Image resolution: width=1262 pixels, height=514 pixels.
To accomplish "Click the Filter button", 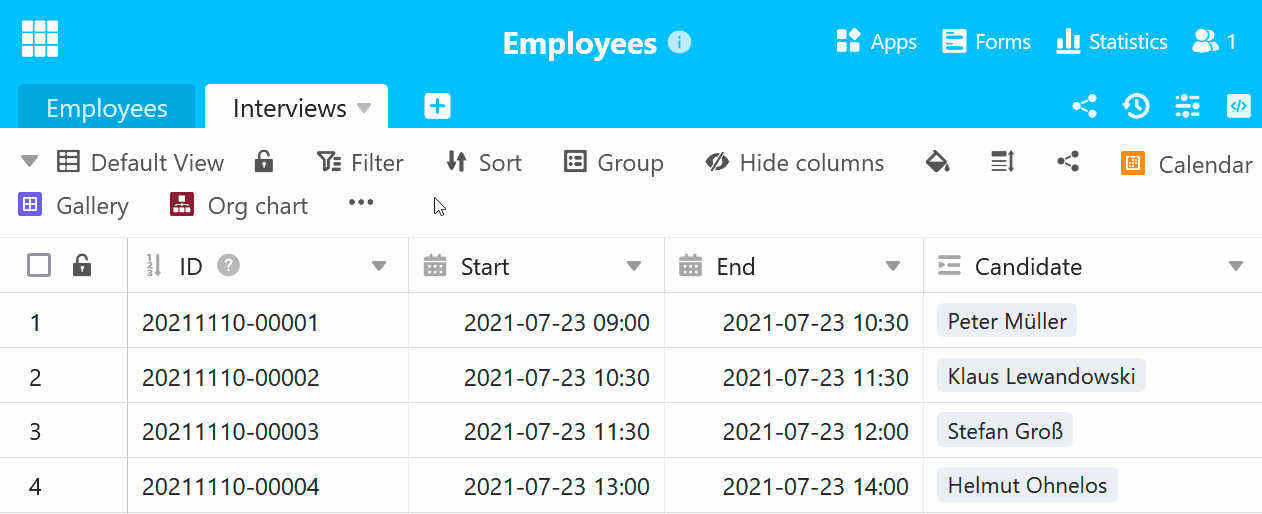I will [360, 163].
